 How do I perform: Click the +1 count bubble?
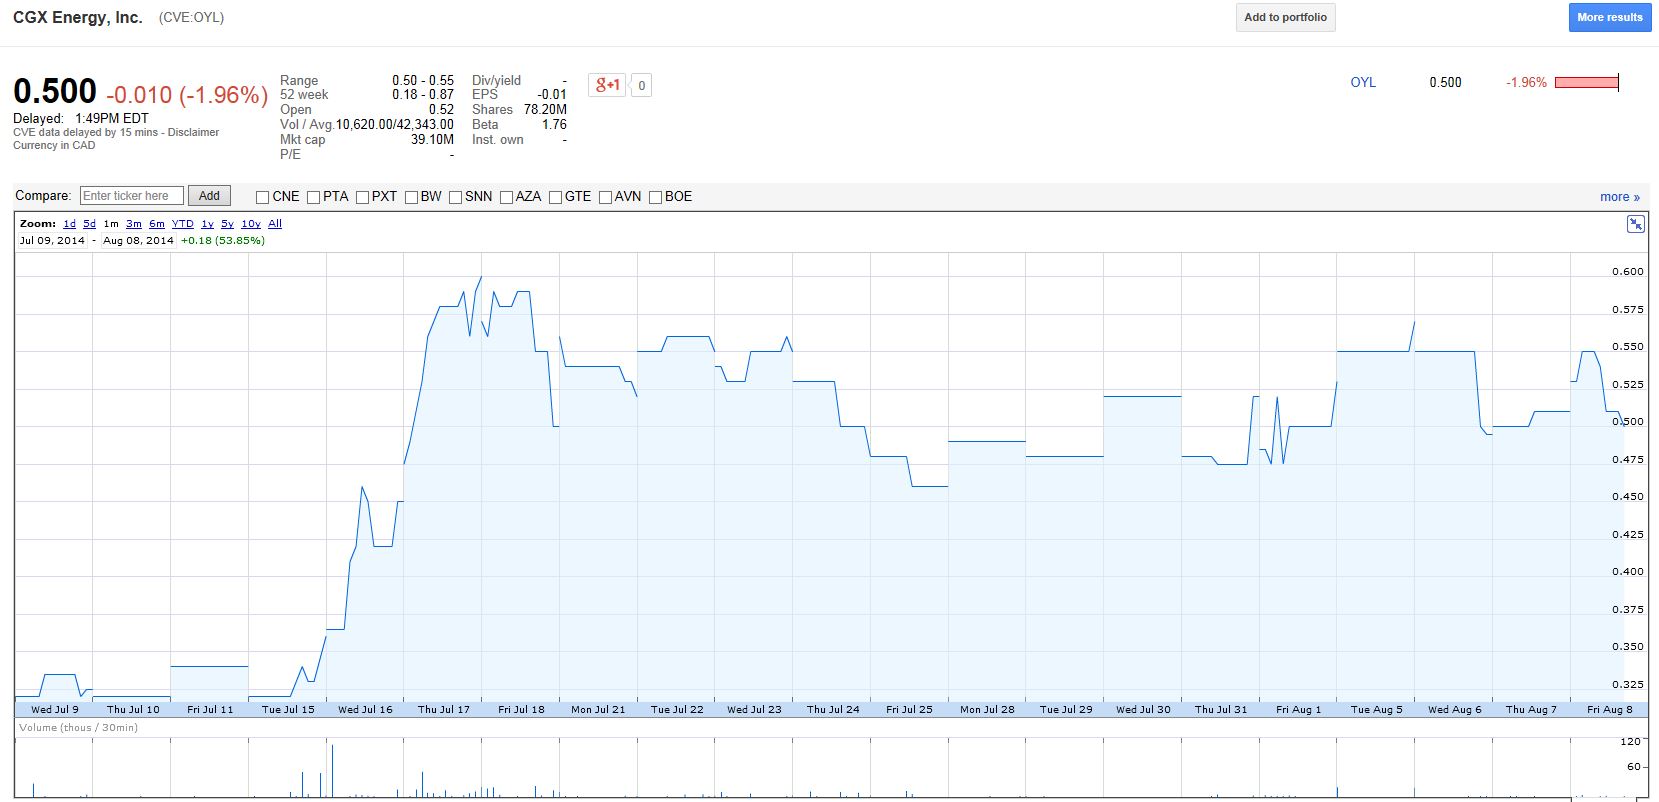(x=641, y=86)
